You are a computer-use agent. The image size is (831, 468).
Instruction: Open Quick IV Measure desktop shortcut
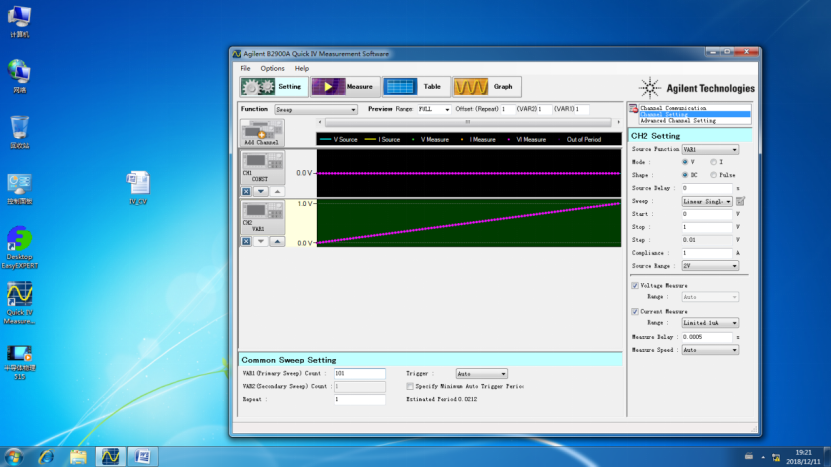[x=20, y=303]
